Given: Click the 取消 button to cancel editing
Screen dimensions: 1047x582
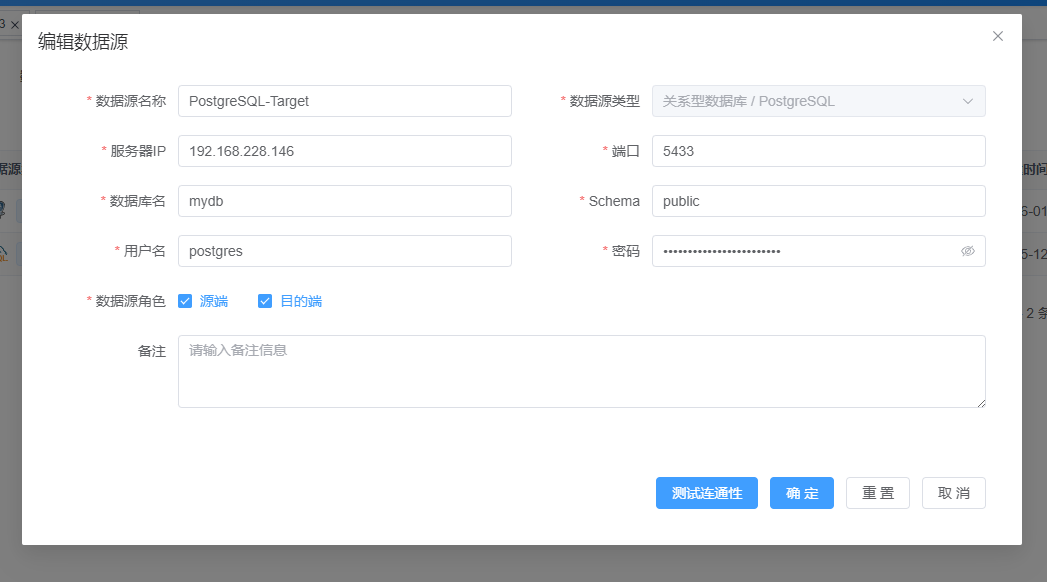Looking at the screenshot, I should [953, 493].
